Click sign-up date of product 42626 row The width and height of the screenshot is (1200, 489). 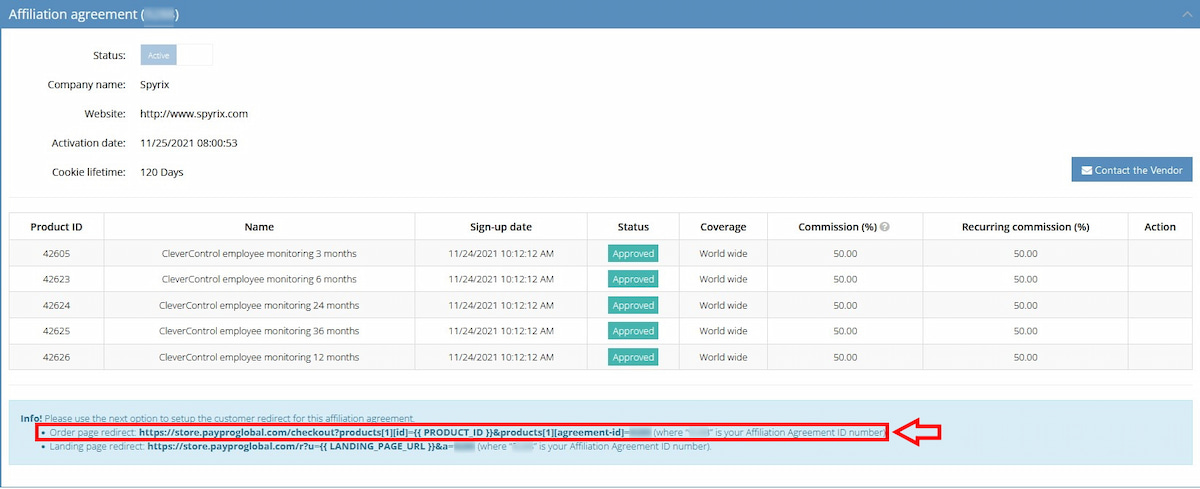point(501,357)
